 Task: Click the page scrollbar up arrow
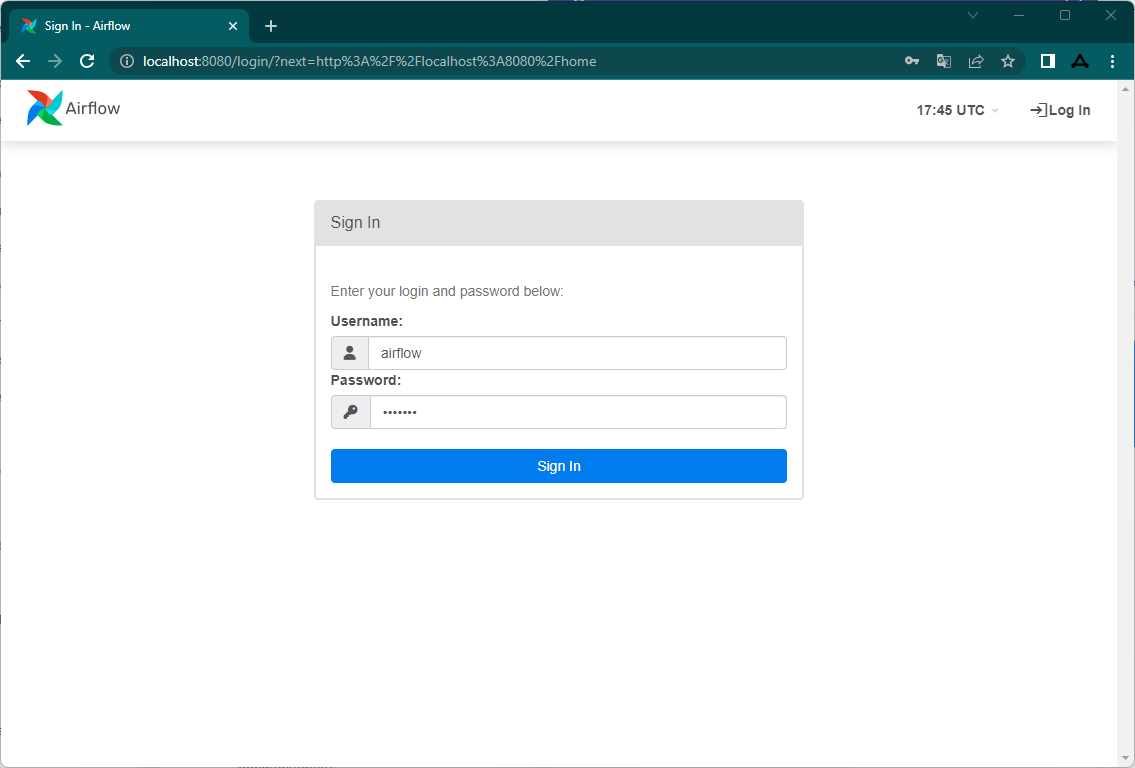click(x=1126, y=89)
